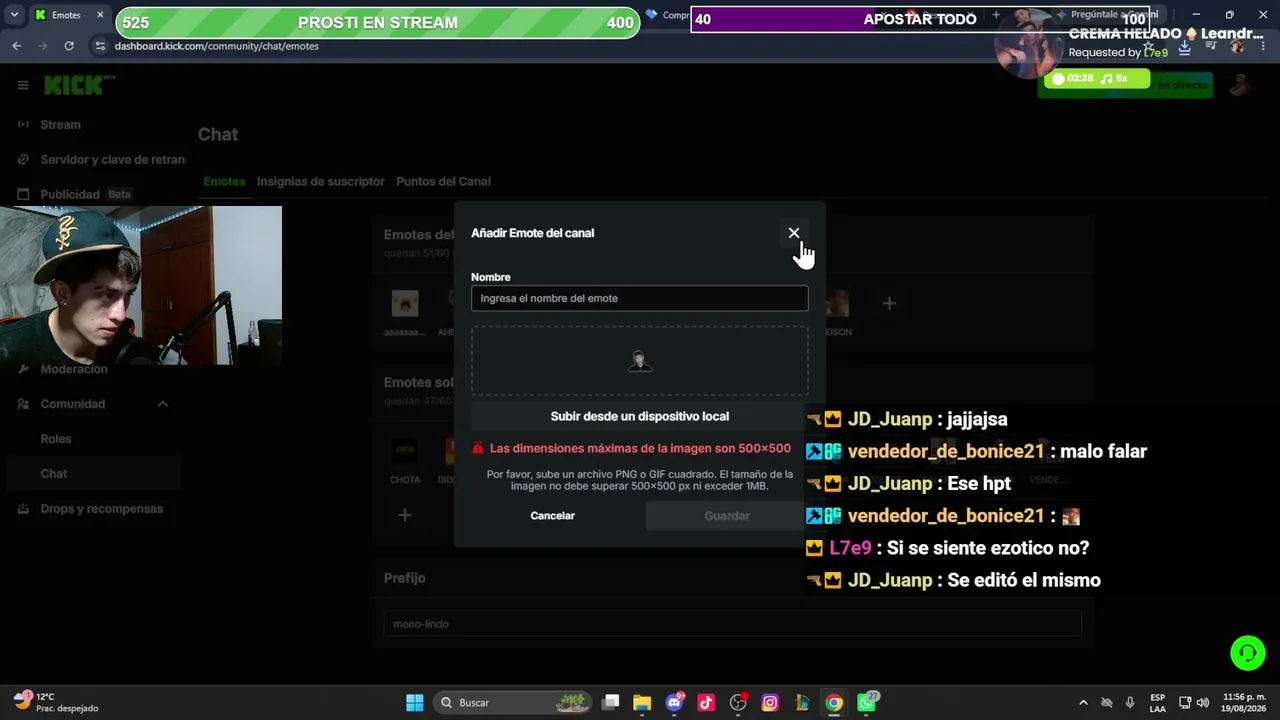Screen dimensions: 1280x720
Task: Open WhatsApp from the taskbar
Action: tap(866, 703)
